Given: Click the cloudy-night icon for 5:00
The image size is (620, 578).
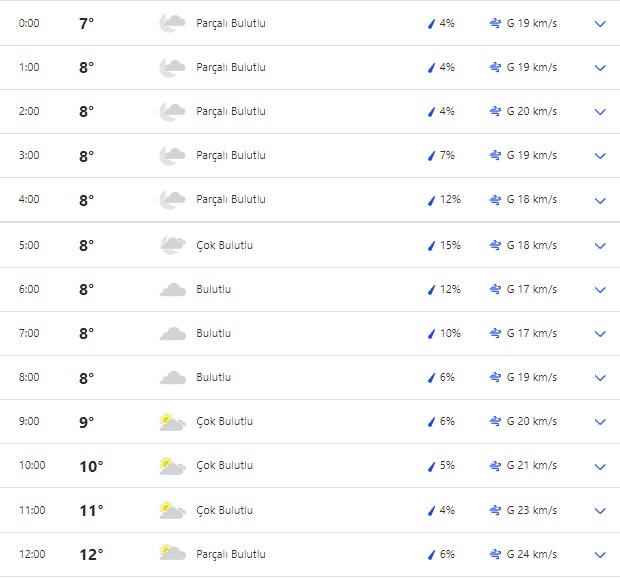Looking at the screenshot, I should click(x=172, y=245).
